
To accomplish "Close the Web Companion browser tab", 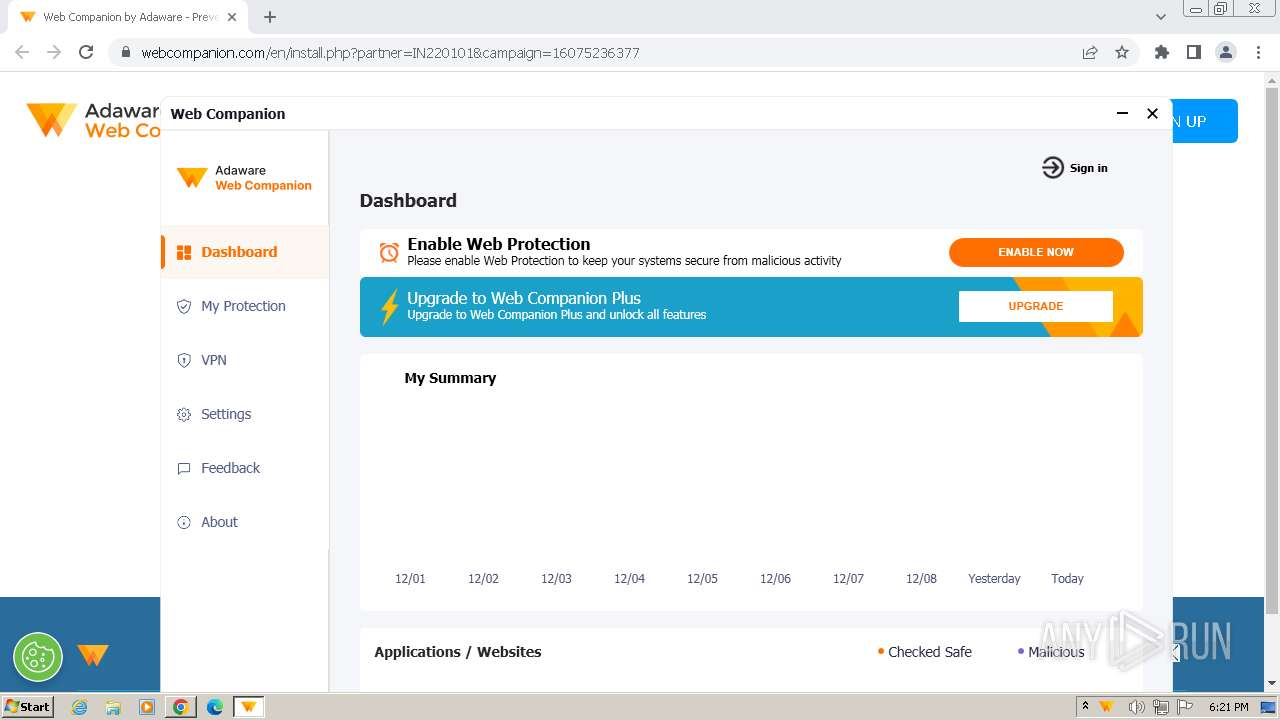I will pyautogui.click(x=231, y=17).
